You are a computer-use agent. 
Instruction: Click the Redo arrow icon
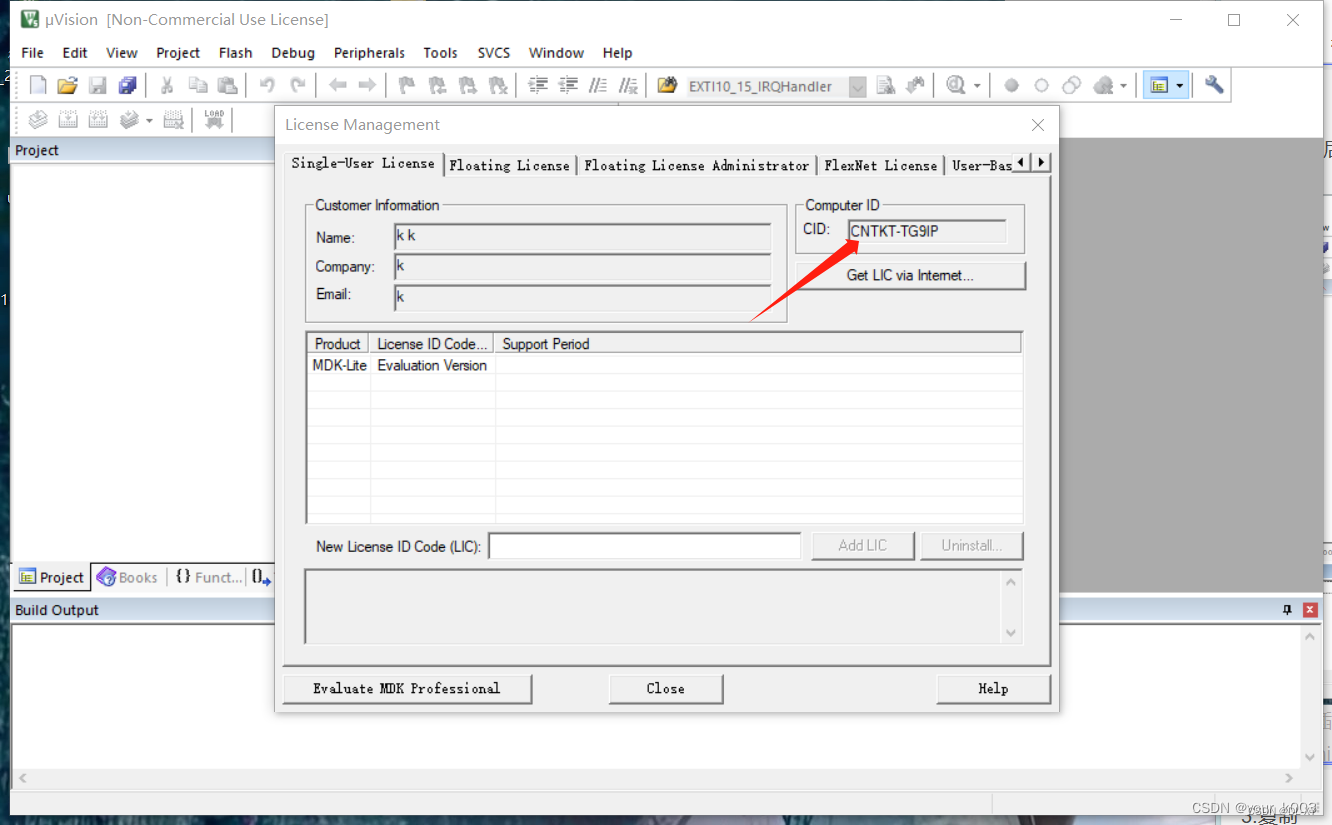click(297, 86)
